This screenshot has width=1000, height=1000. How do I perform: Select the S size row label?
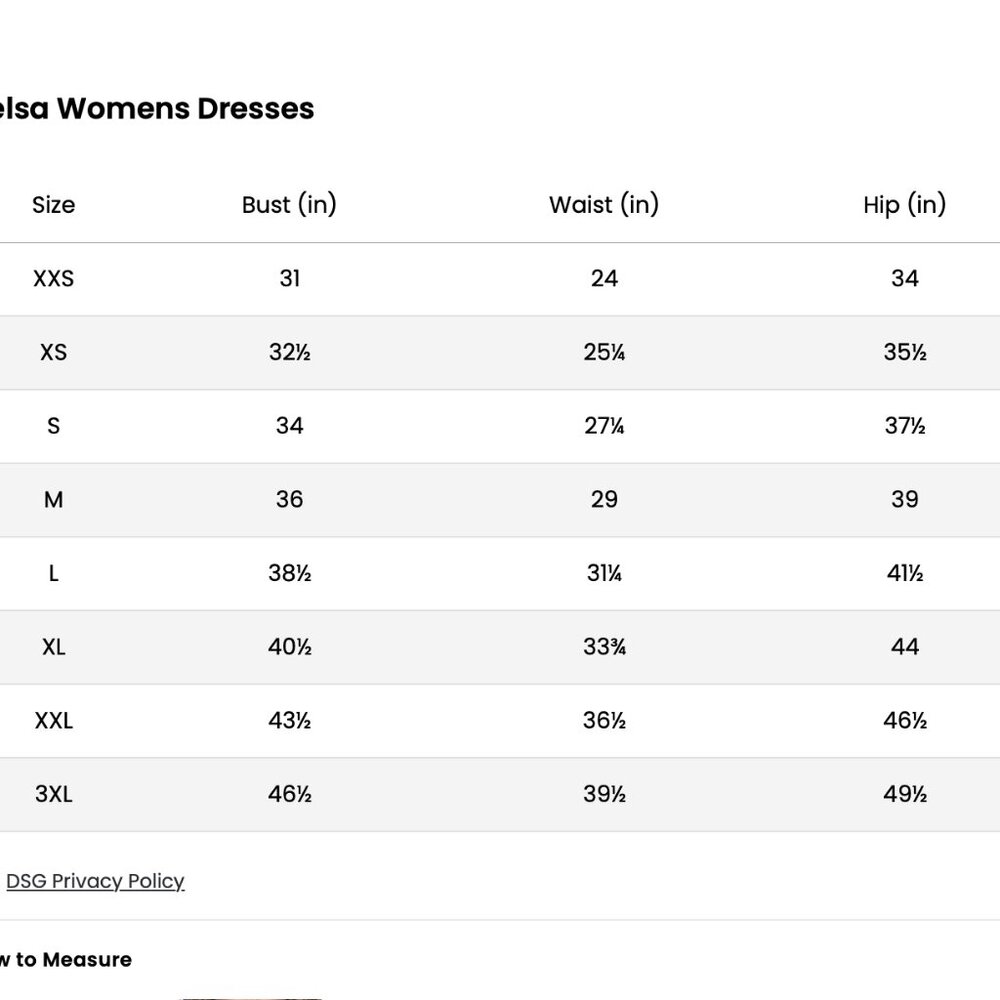(54, 426)
